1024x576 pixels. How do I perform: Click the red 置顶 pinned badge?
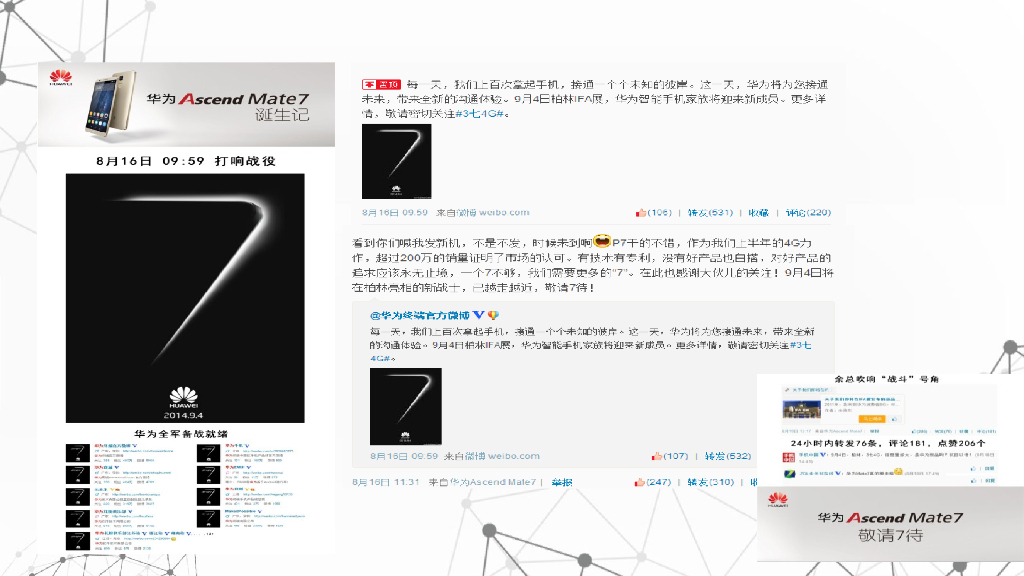(x=381, y=84)
